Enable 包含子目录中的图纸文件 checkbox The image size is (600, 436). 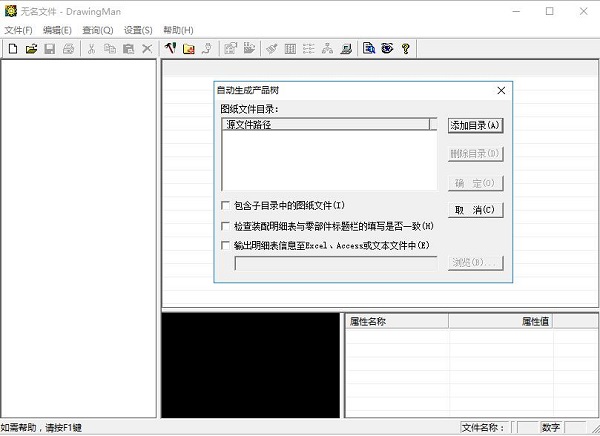pos(225,205)
